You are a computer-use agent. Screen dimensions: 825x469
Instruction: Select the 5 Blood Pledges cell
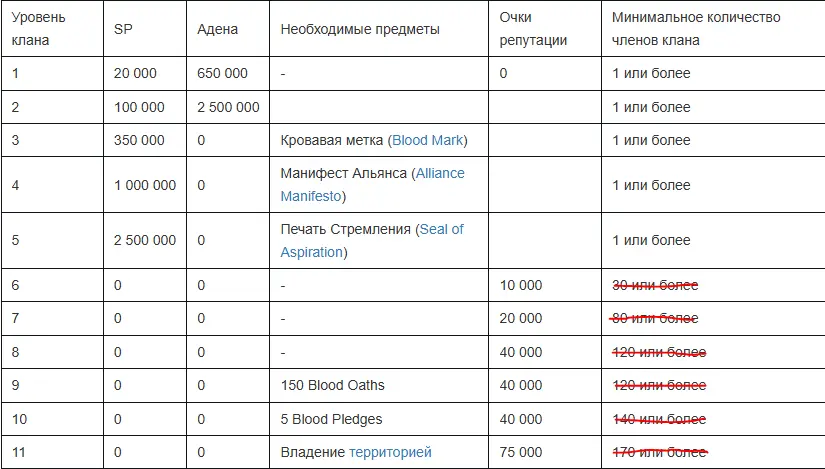pyautogui.click(x=331, y=419)
